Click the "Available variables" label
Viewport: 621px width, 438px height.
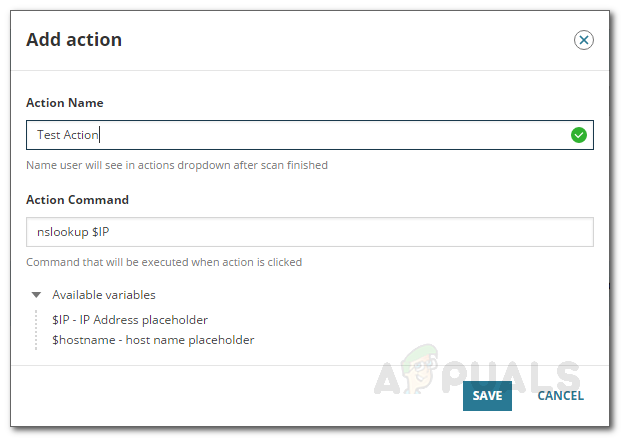103,295
